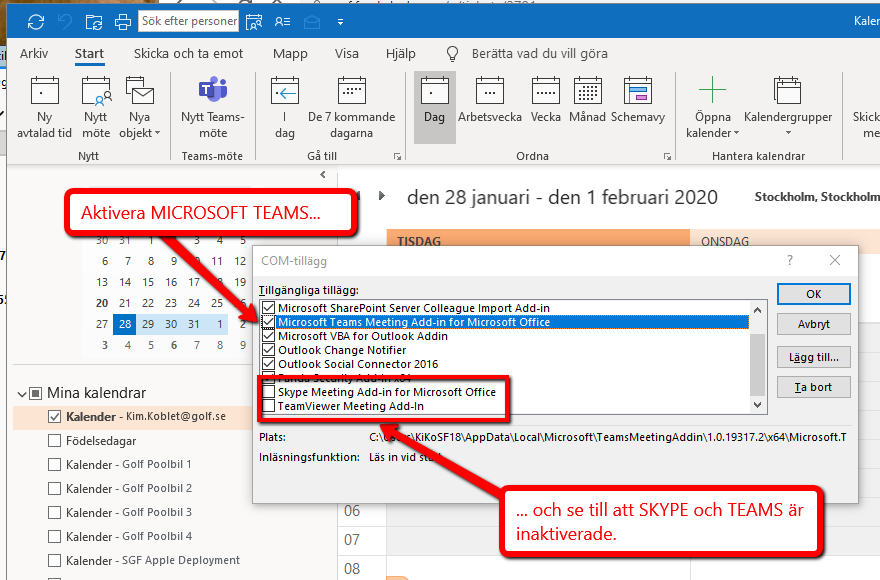Open Gå till dialog launcher

(x=397, y=157)
